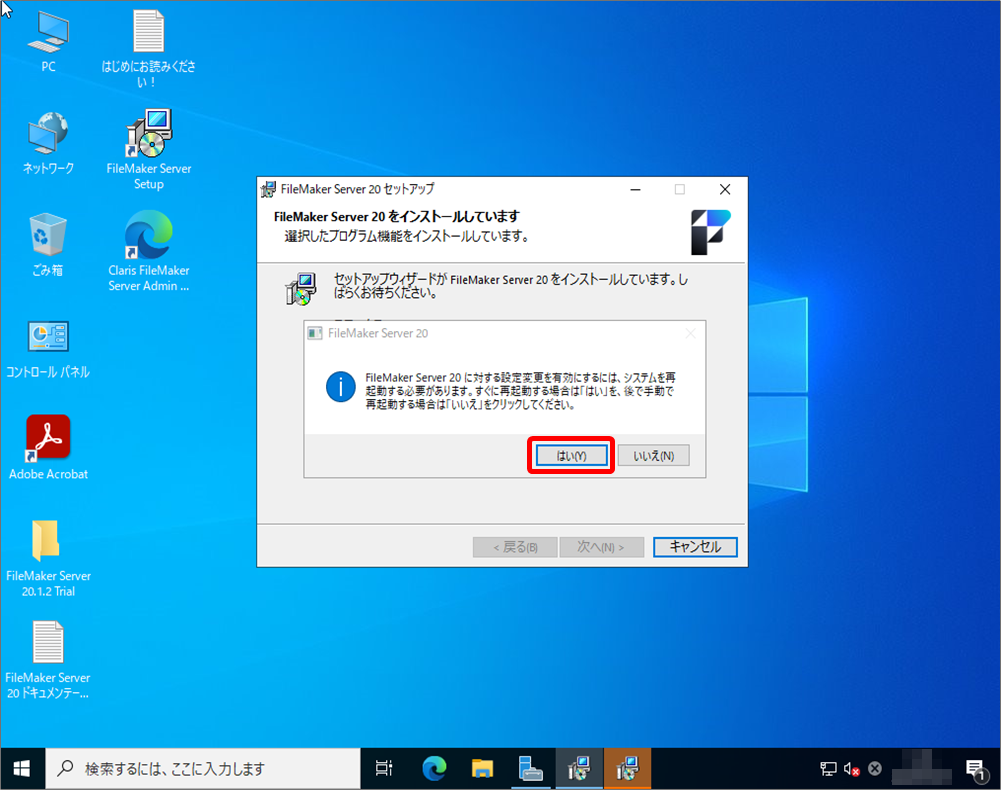Select the ネットワーク desktop icon
The height and width of the screenshot is (790, 1001).
(x=48, y=143)
